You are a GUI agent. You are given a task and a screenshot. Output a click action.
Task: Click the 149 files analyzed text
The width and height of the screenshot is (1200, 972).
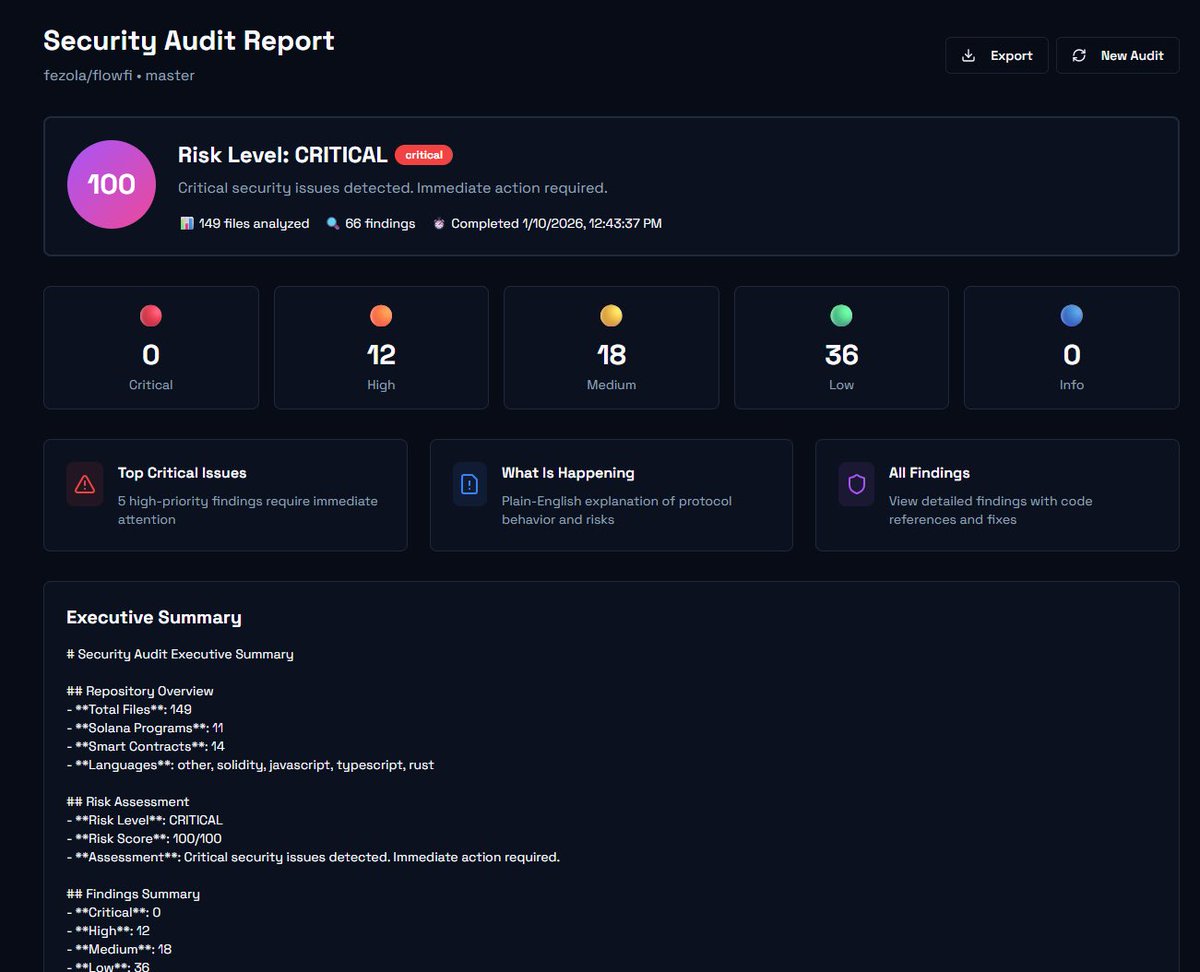254,224
